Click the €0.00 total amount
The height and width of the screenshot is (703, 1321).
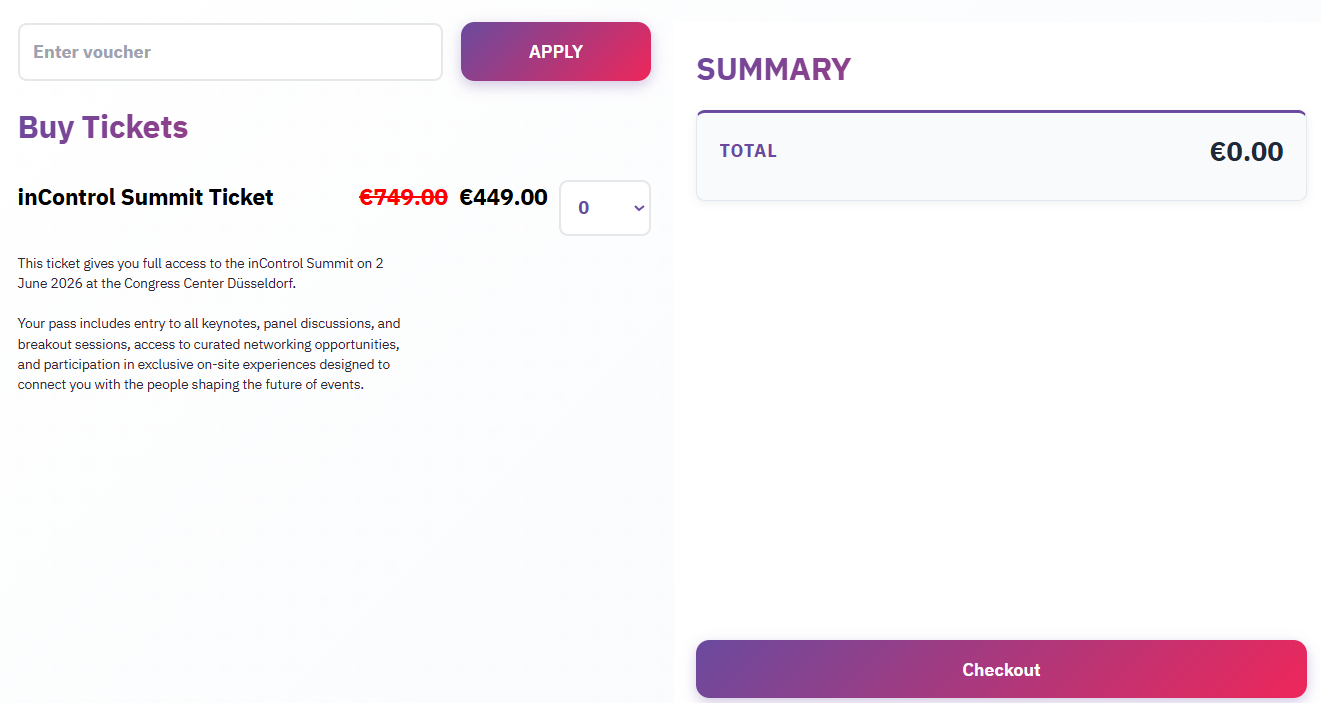coord(1246,151)
